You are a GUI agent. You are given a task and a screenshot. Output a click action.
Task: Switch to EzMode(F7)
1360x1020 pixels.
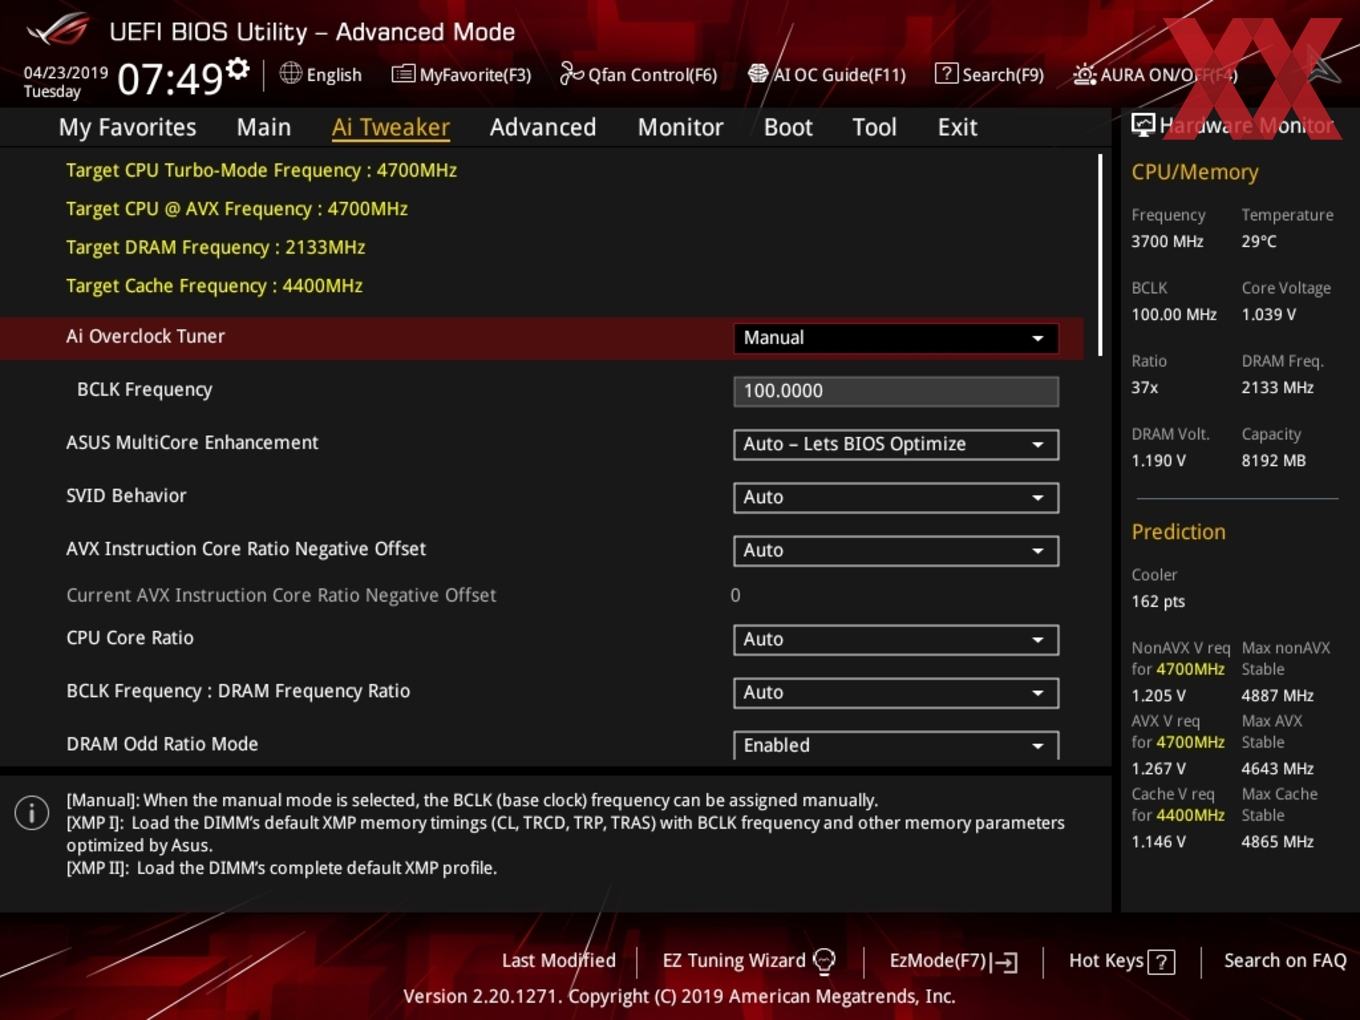953,961
